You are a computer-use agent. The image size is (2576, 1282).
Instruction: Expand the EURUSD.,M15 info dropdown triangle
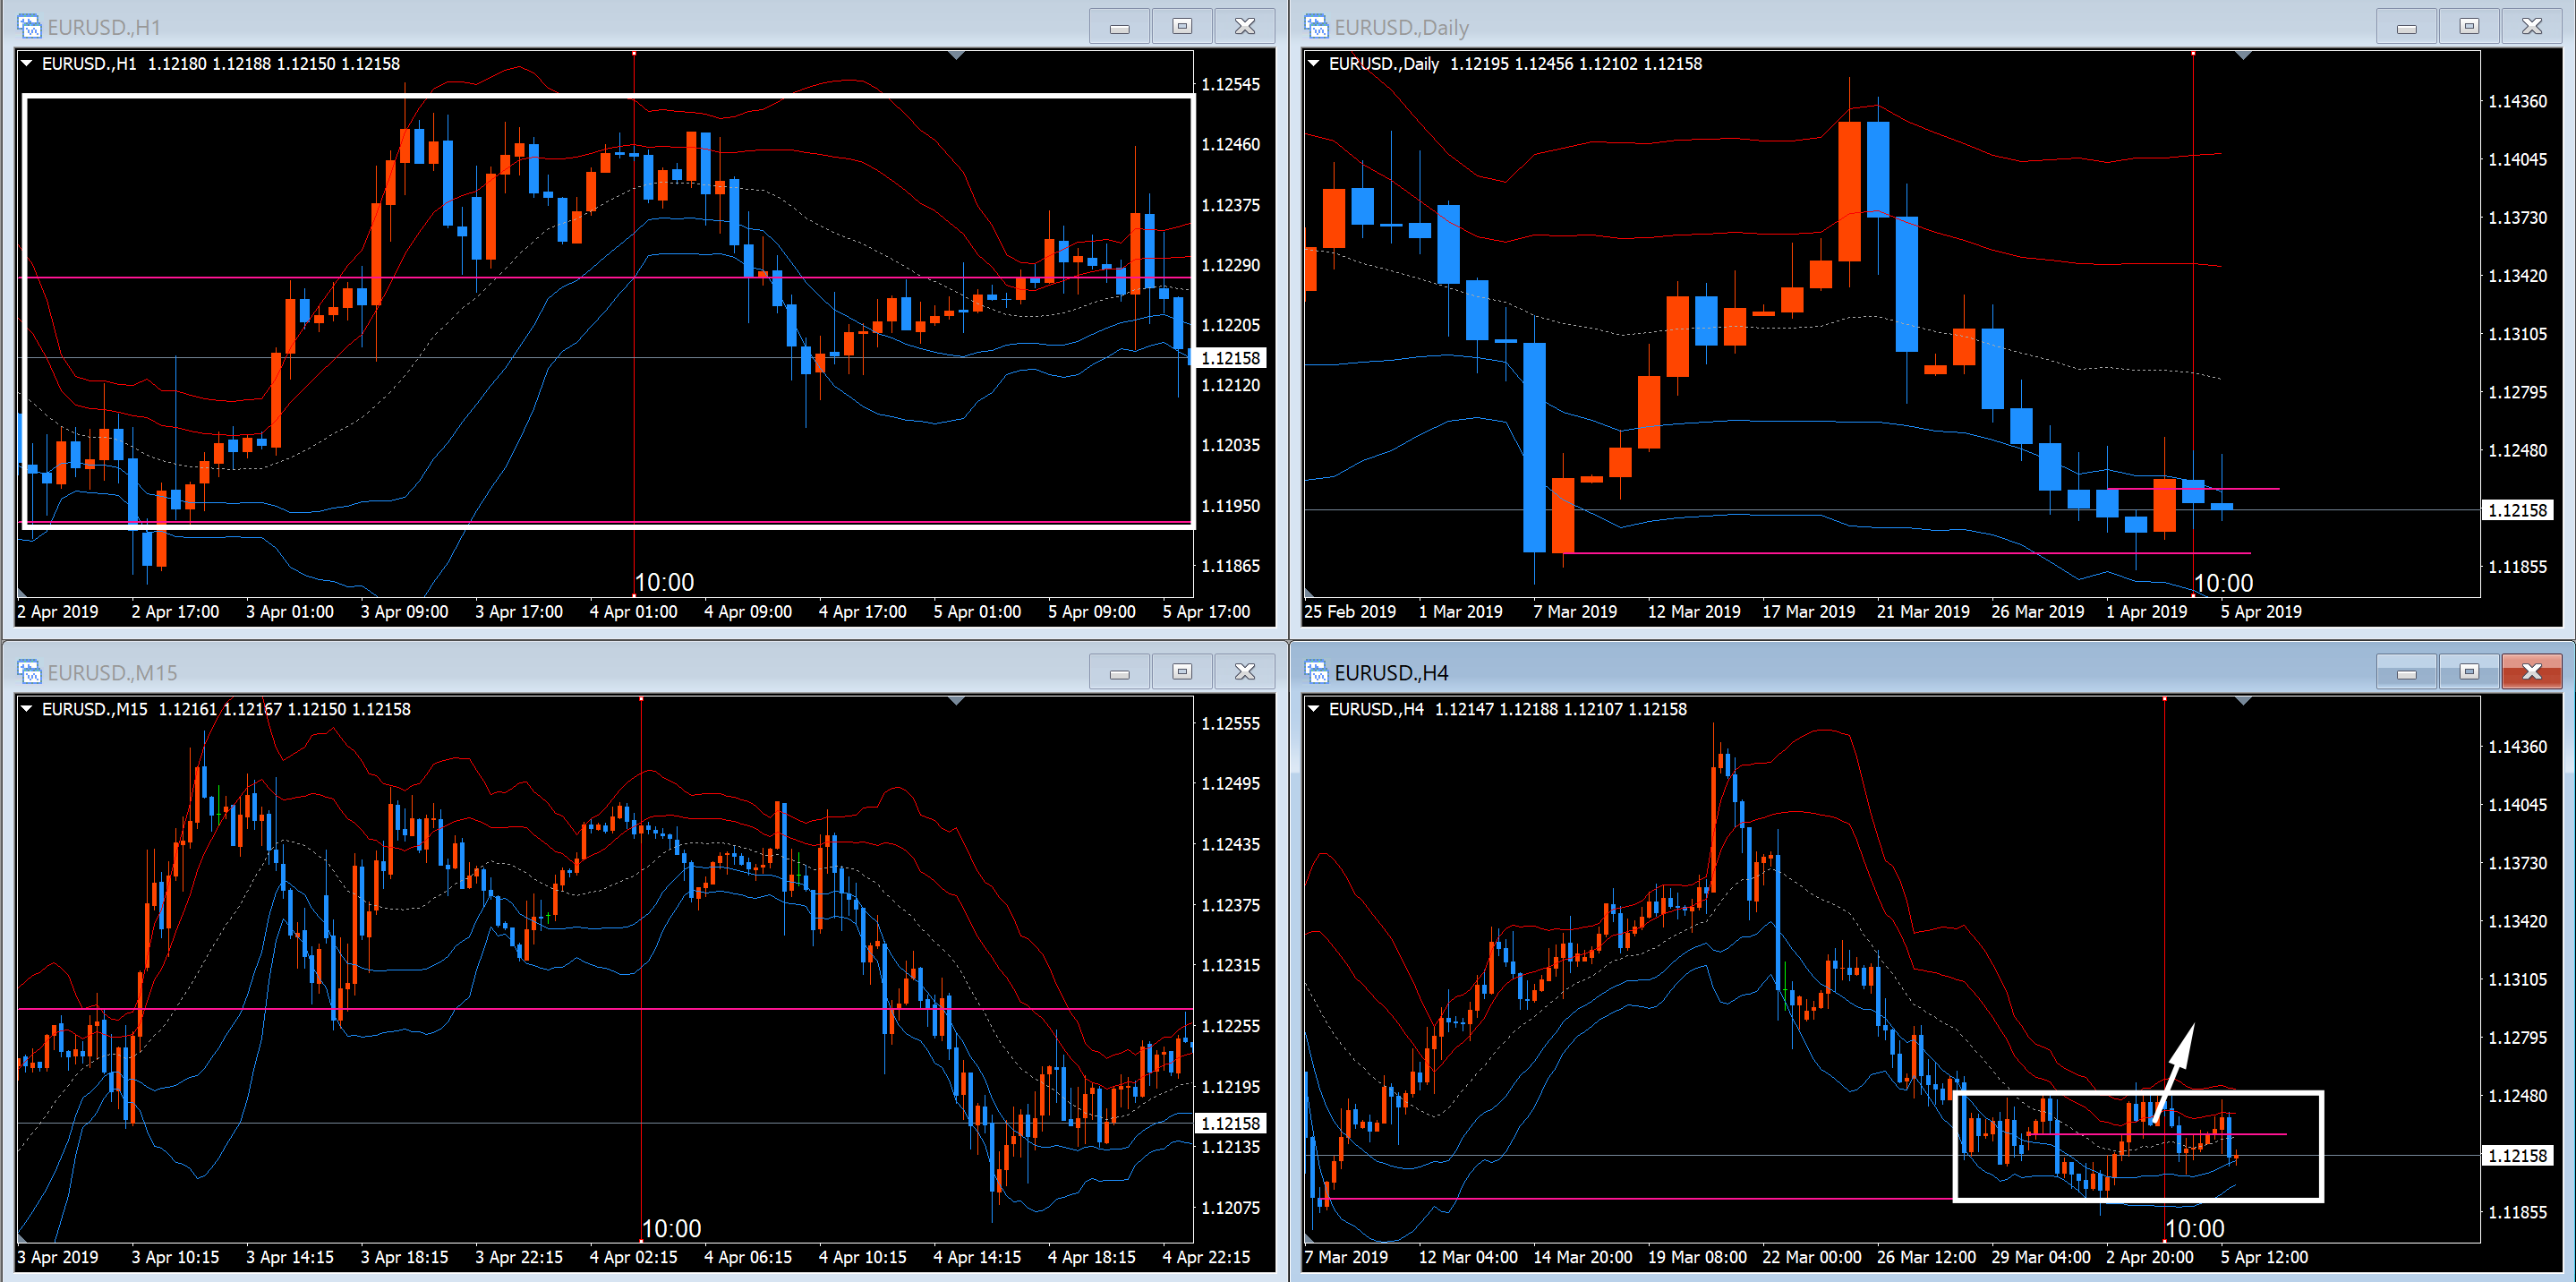tap(27, 708)
